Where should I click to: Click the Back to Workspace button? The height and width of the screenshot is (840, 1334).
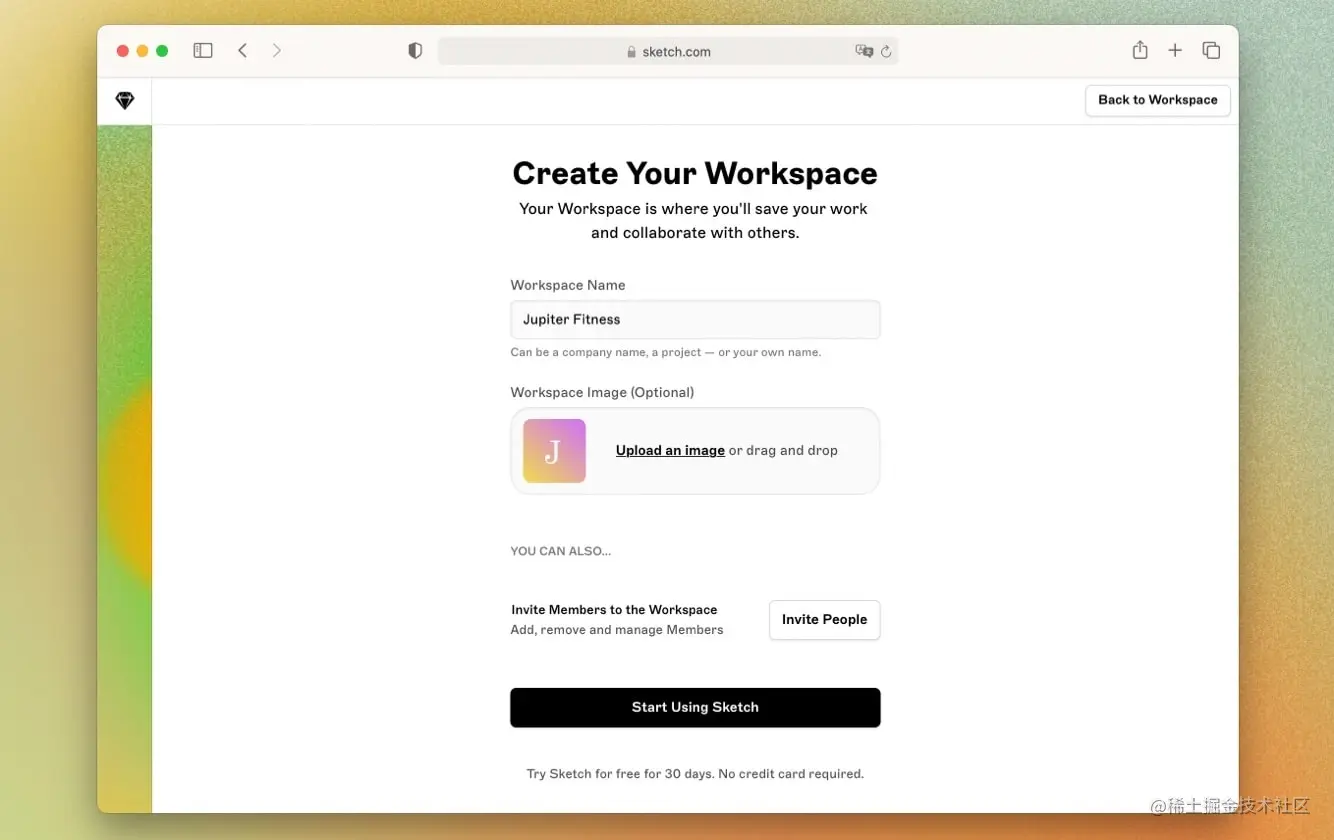pyautogui.click(x=1158, y=100)
